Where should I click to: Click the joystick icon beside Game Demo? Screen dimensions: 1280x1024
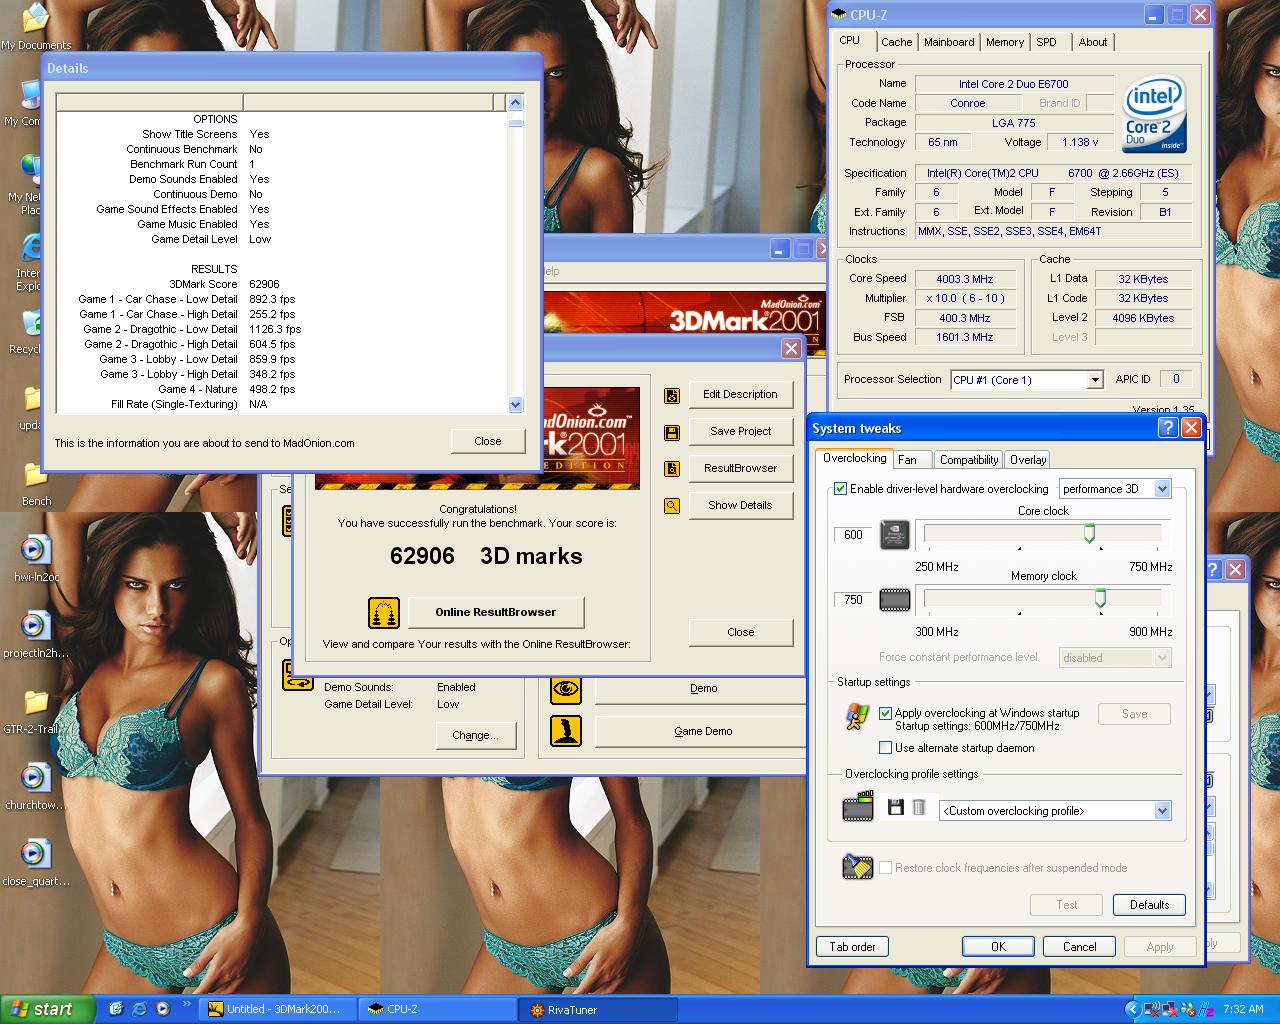pyautogui.click(x=566, y=731)
